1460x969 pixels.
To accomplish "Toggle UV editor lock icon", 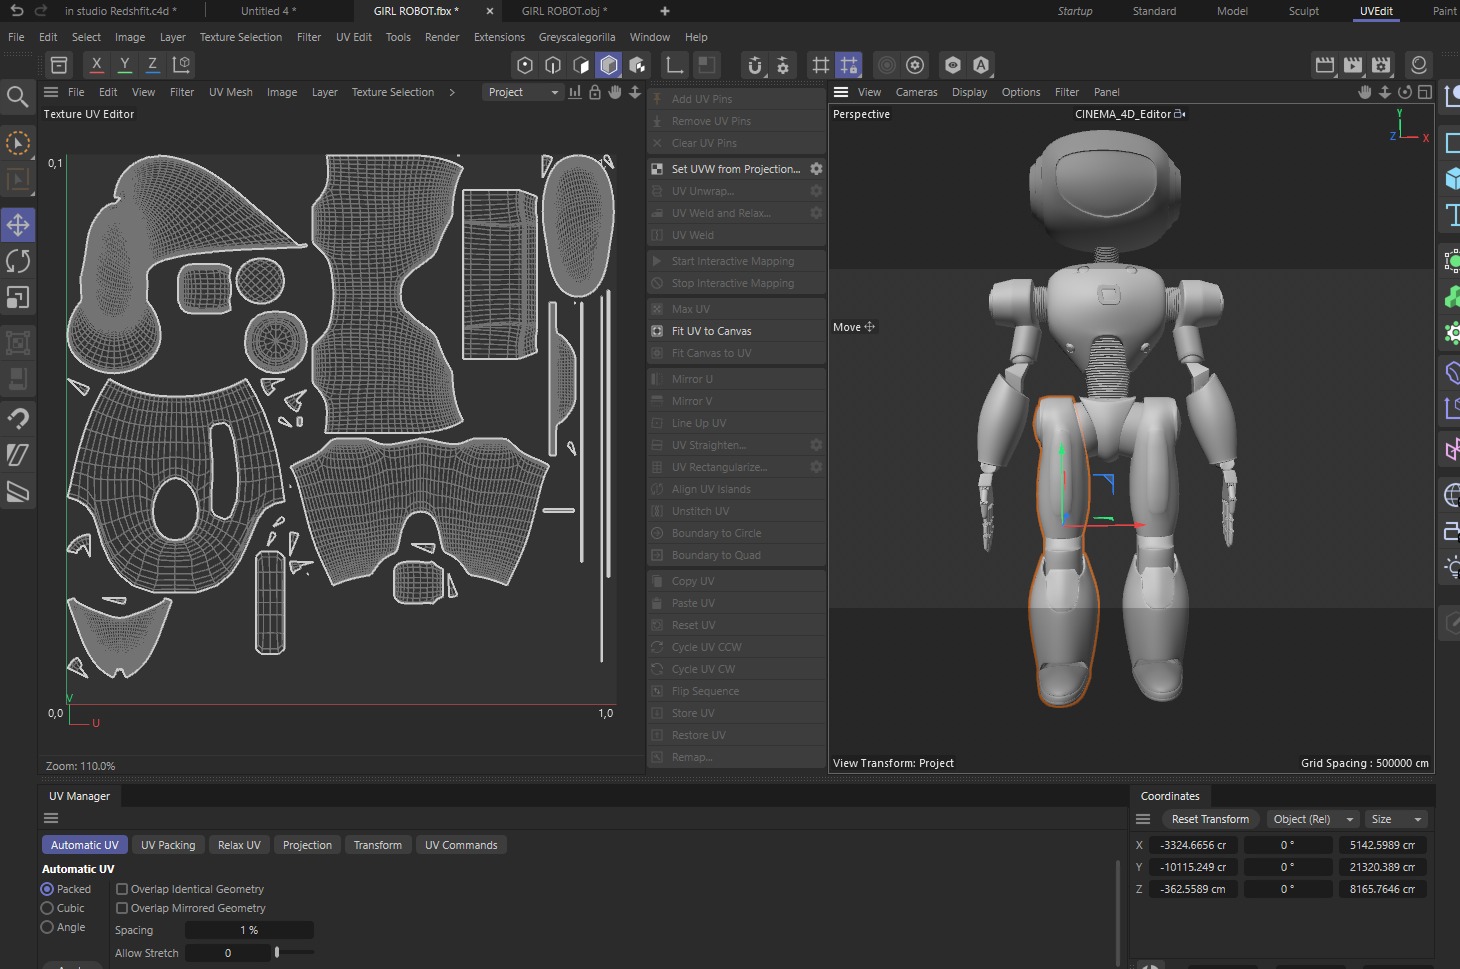I will [x=595, y=92].
